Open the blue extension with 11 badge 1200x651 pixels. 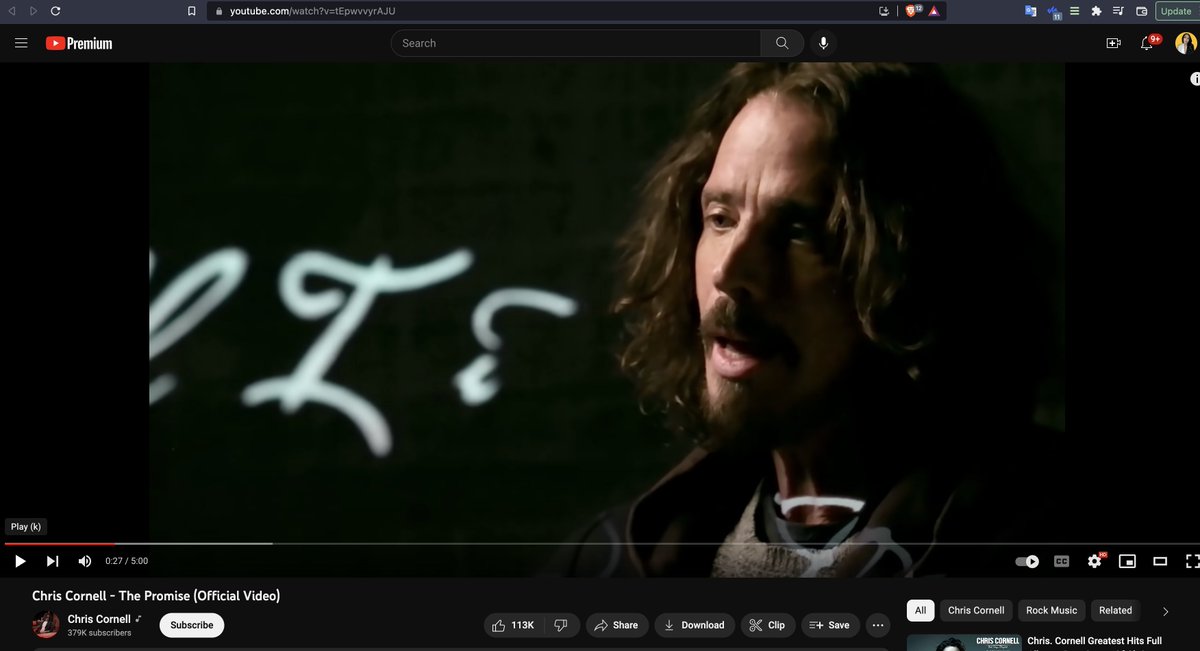click(x=1054, y=12)
